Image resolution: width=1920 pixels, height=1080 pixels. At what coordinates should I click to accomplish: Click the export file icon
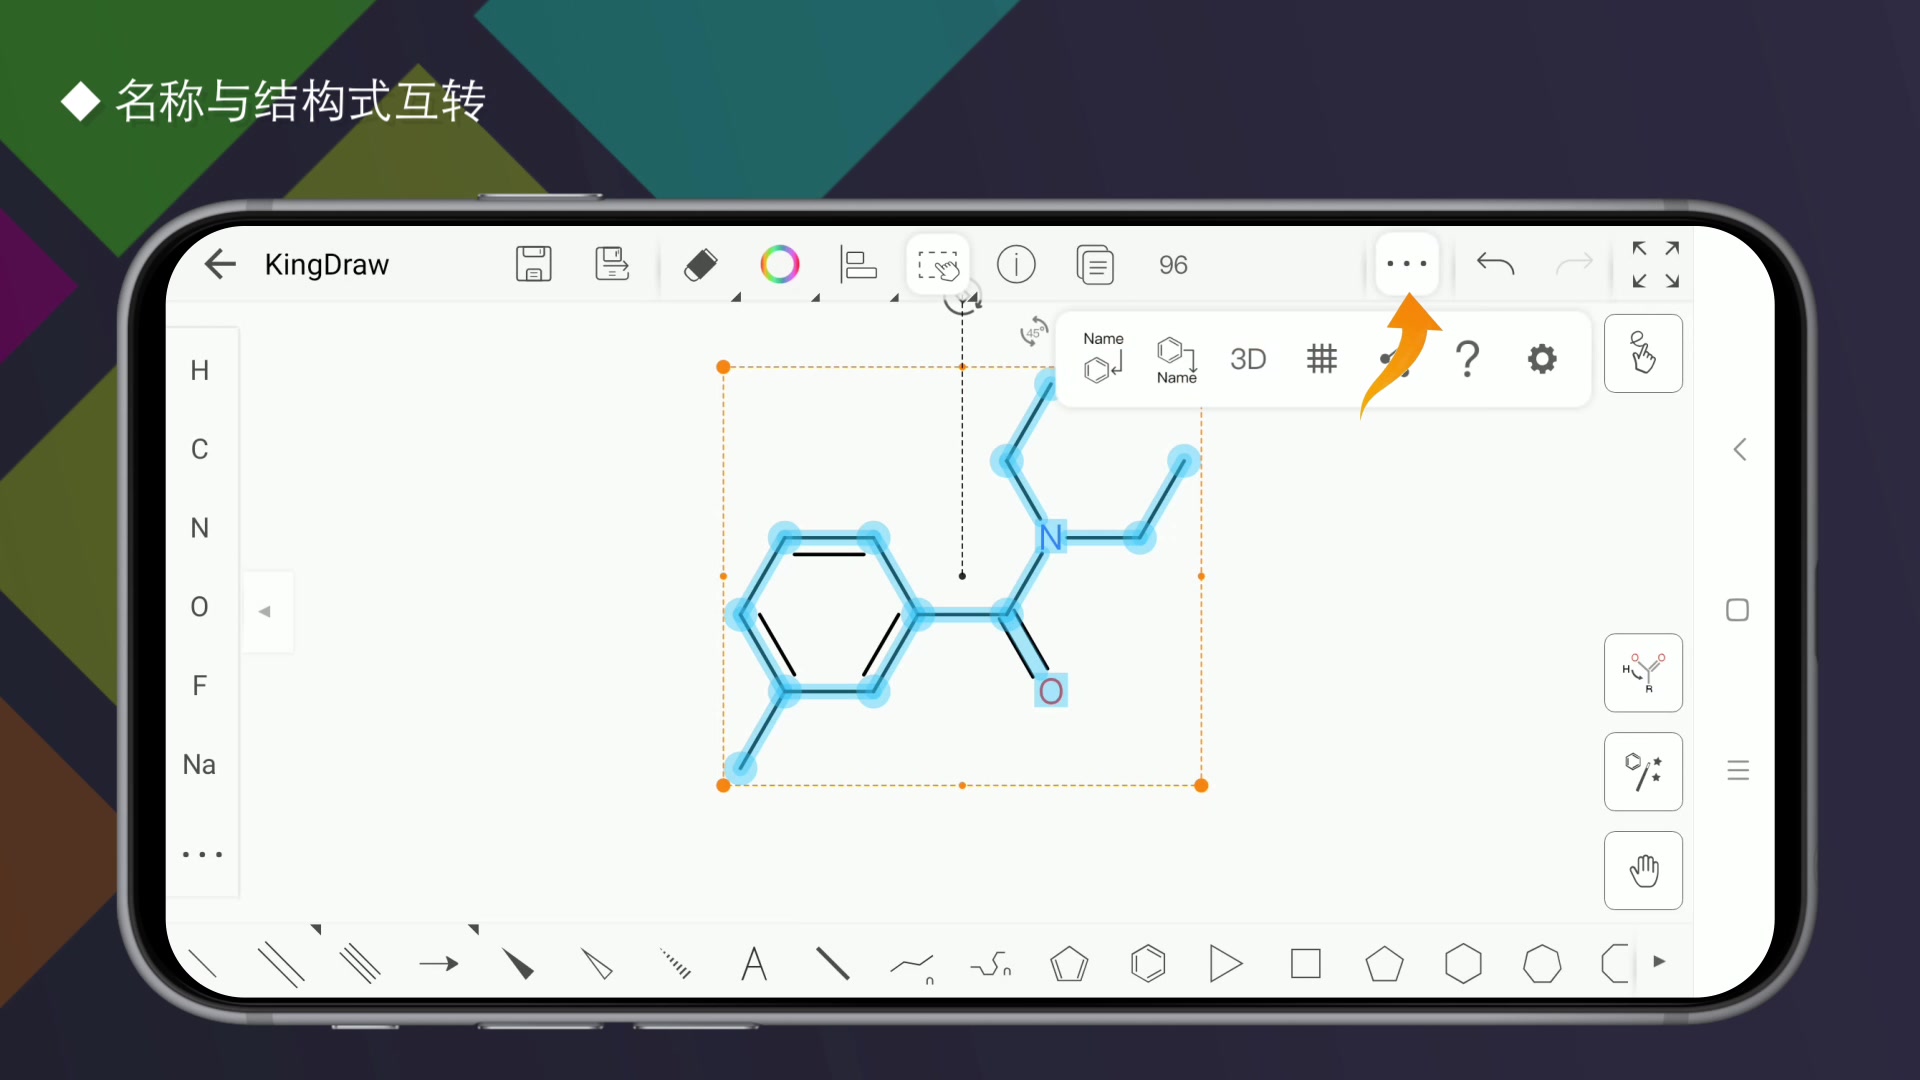pos(611,265)
